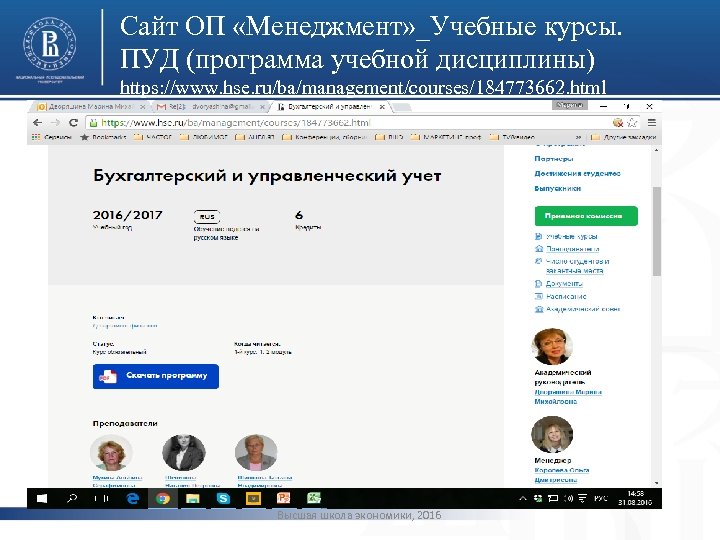Click the green Приемная комиссия button
This screenshot has height=540, width=720.
tap(586, 216)
